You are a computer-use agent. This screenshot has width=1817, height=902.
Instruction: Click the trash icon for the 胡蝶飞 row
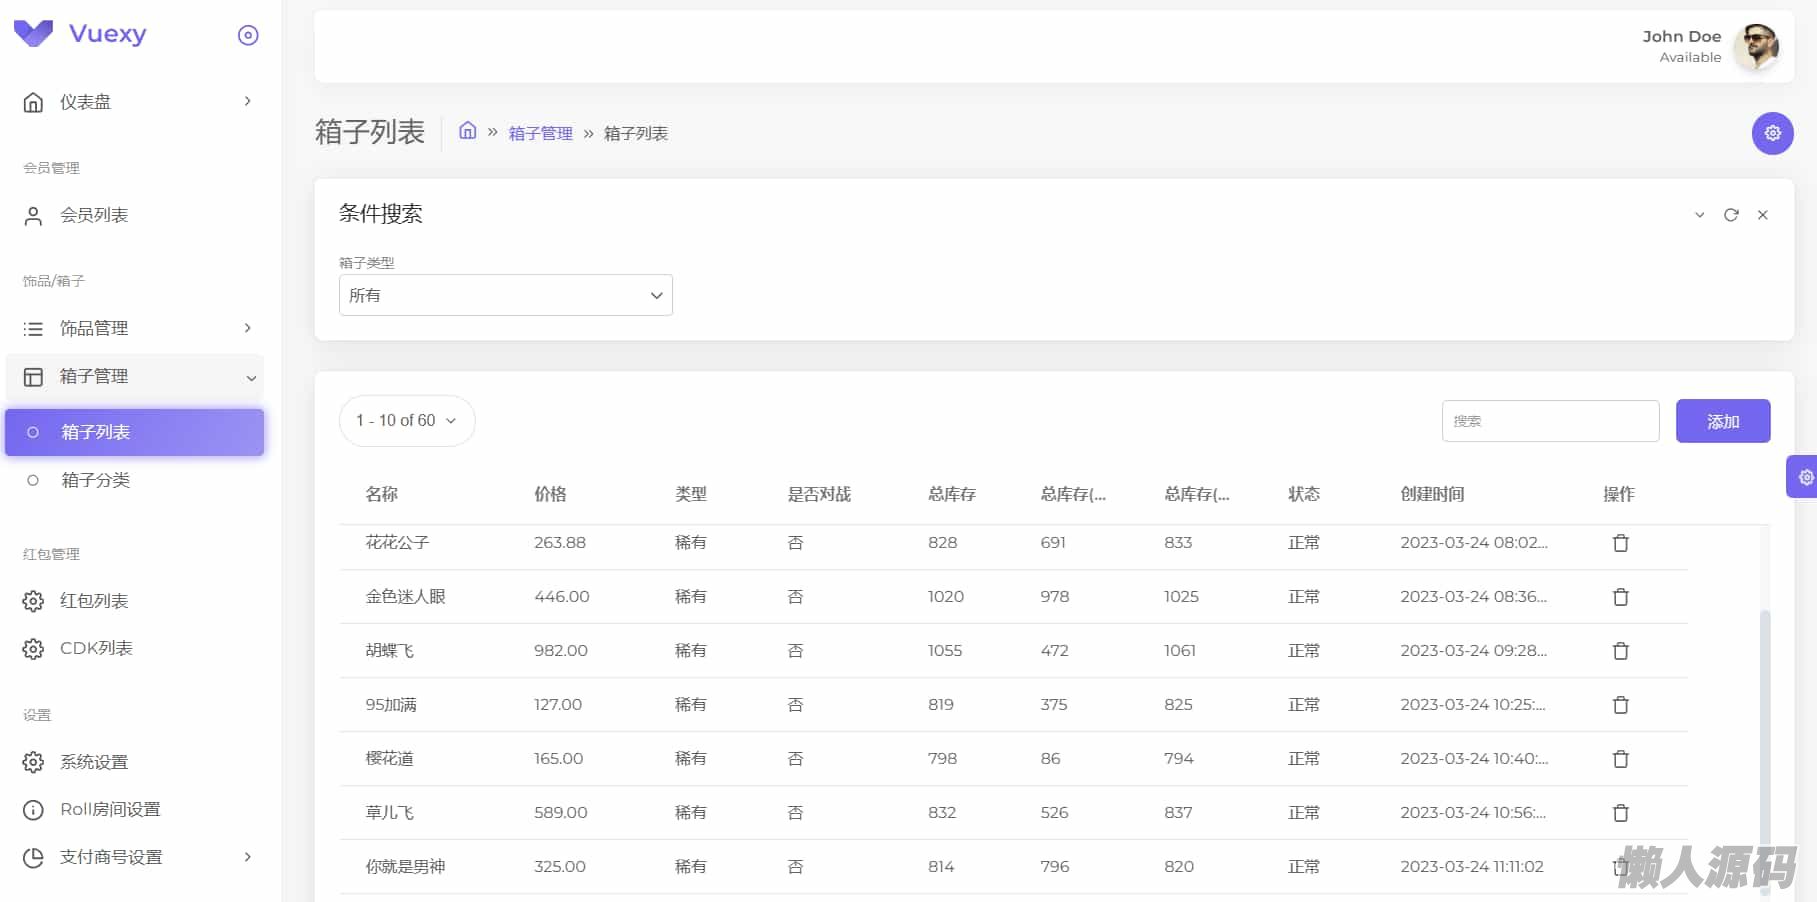[1620, 651]
